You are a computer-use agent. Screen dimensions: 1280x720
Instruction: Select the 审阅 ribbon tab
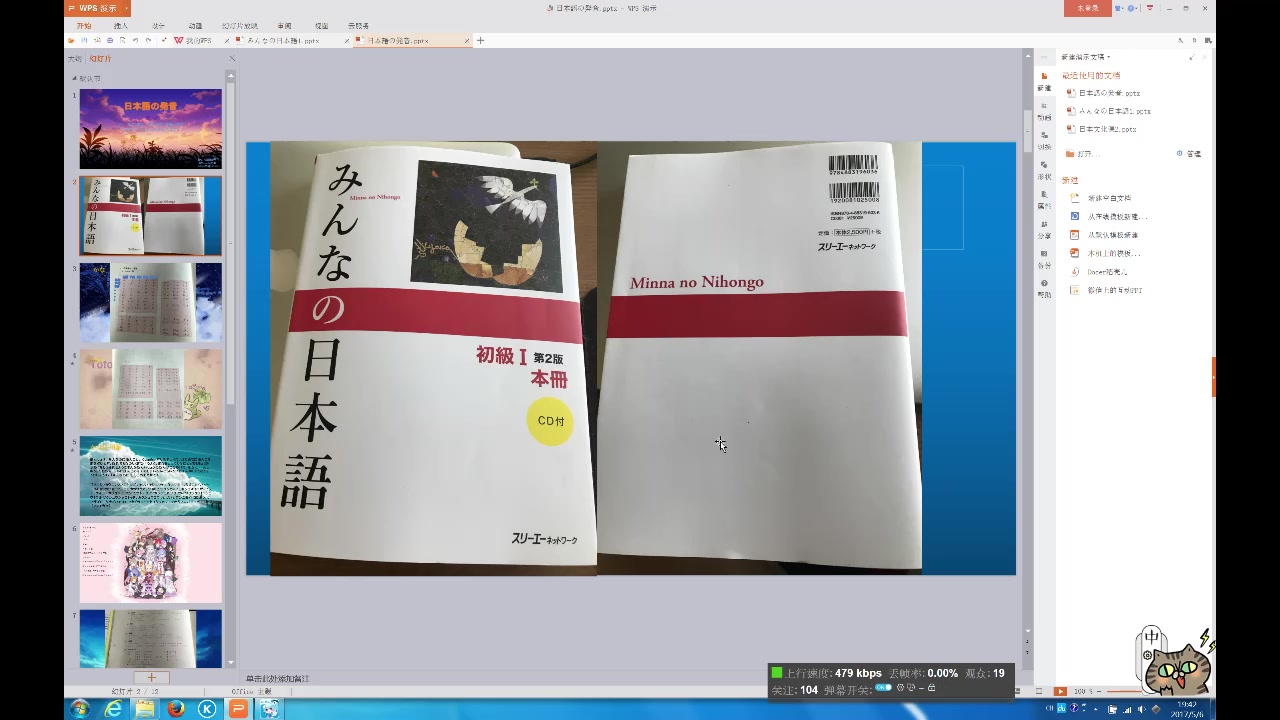click(x=284, y=26)
